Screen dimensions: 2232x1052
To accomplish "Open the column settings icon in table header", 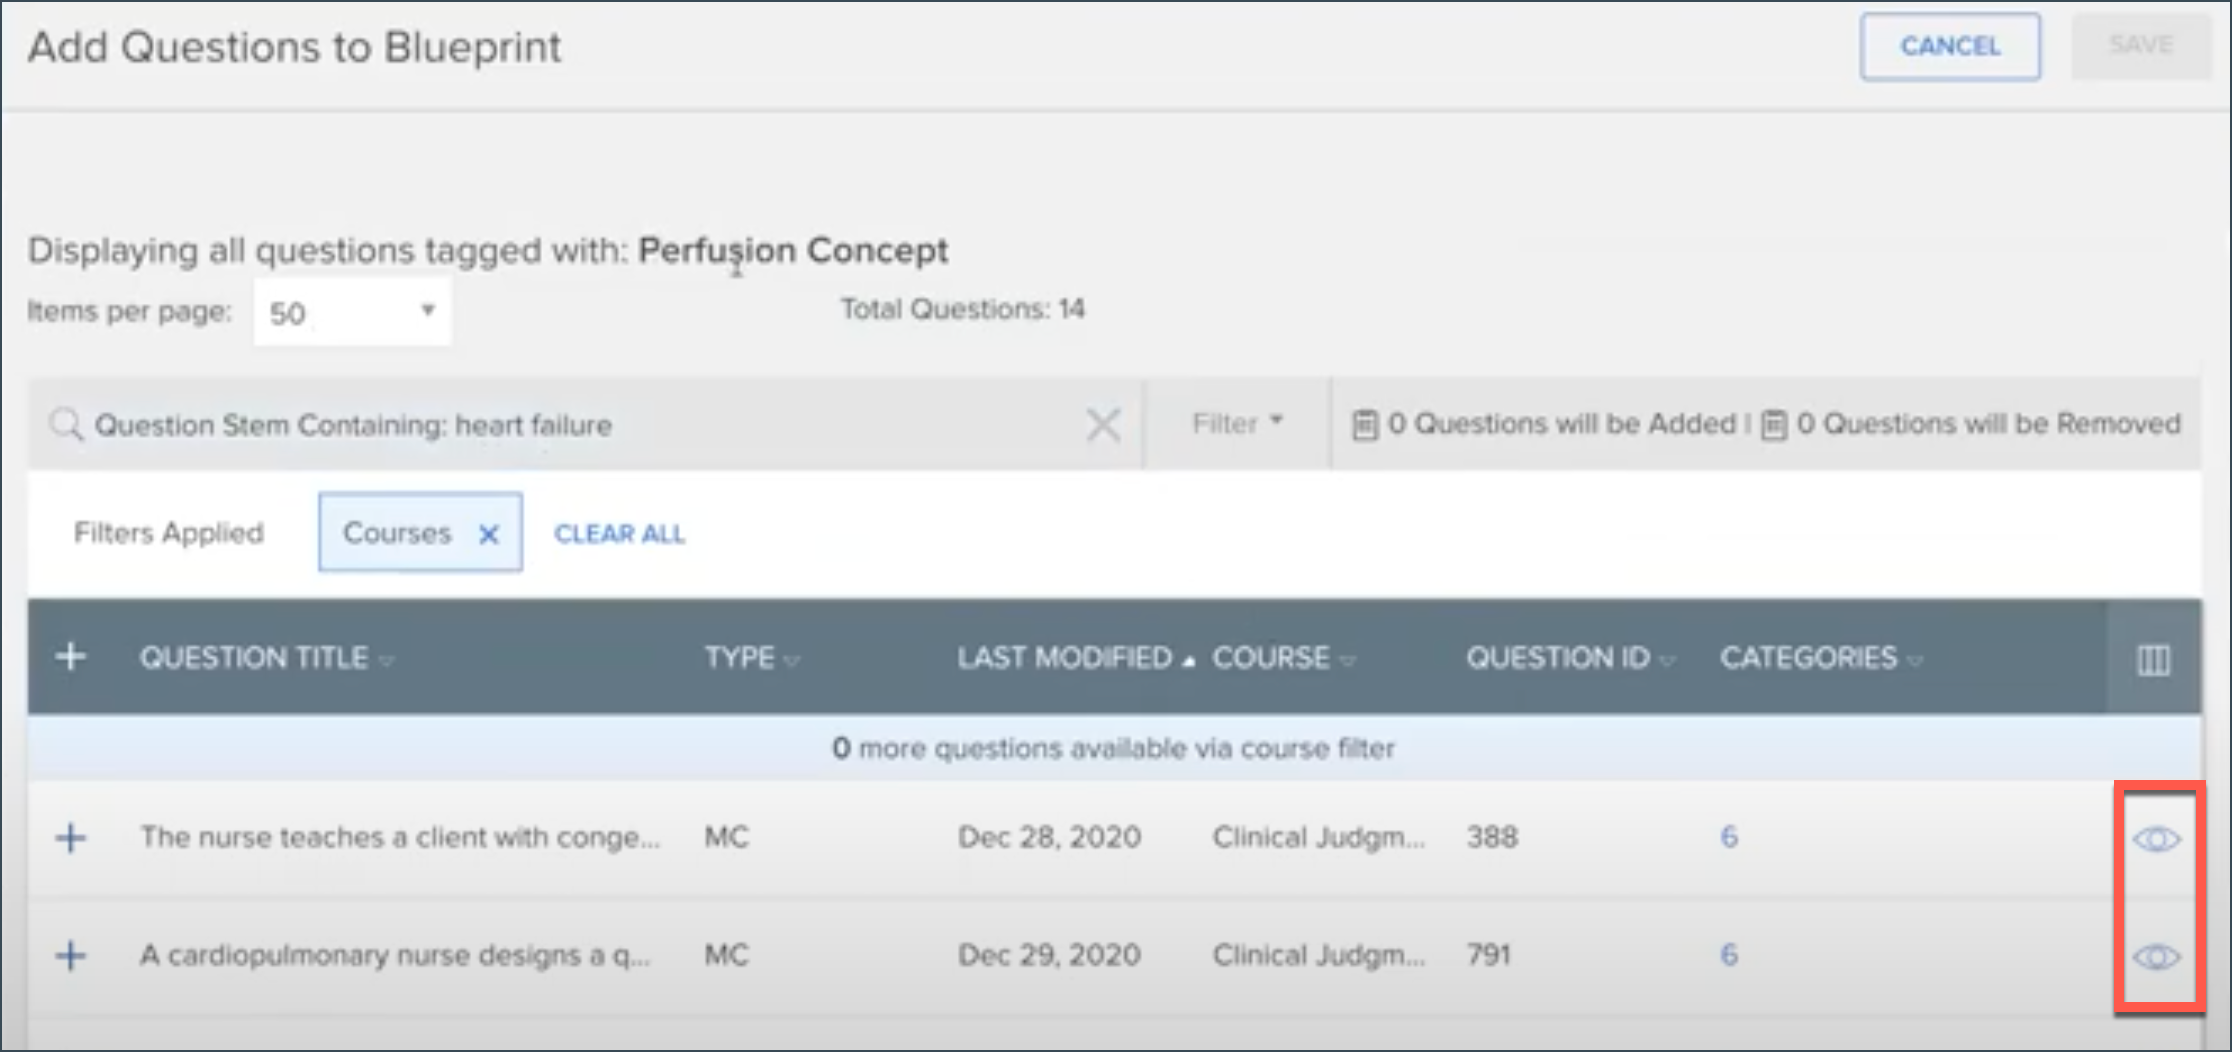I will pos(2153,658).
